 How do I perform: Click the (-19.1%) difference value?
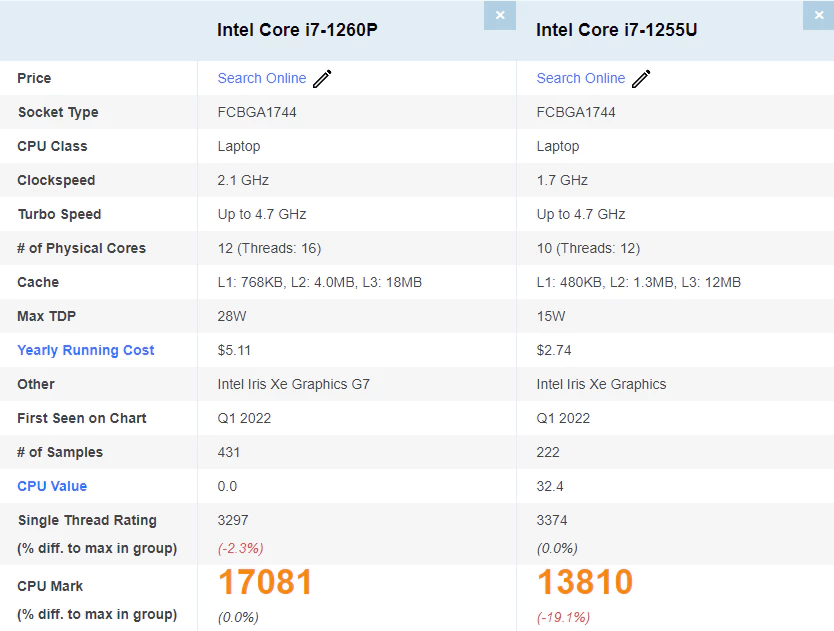563,618
